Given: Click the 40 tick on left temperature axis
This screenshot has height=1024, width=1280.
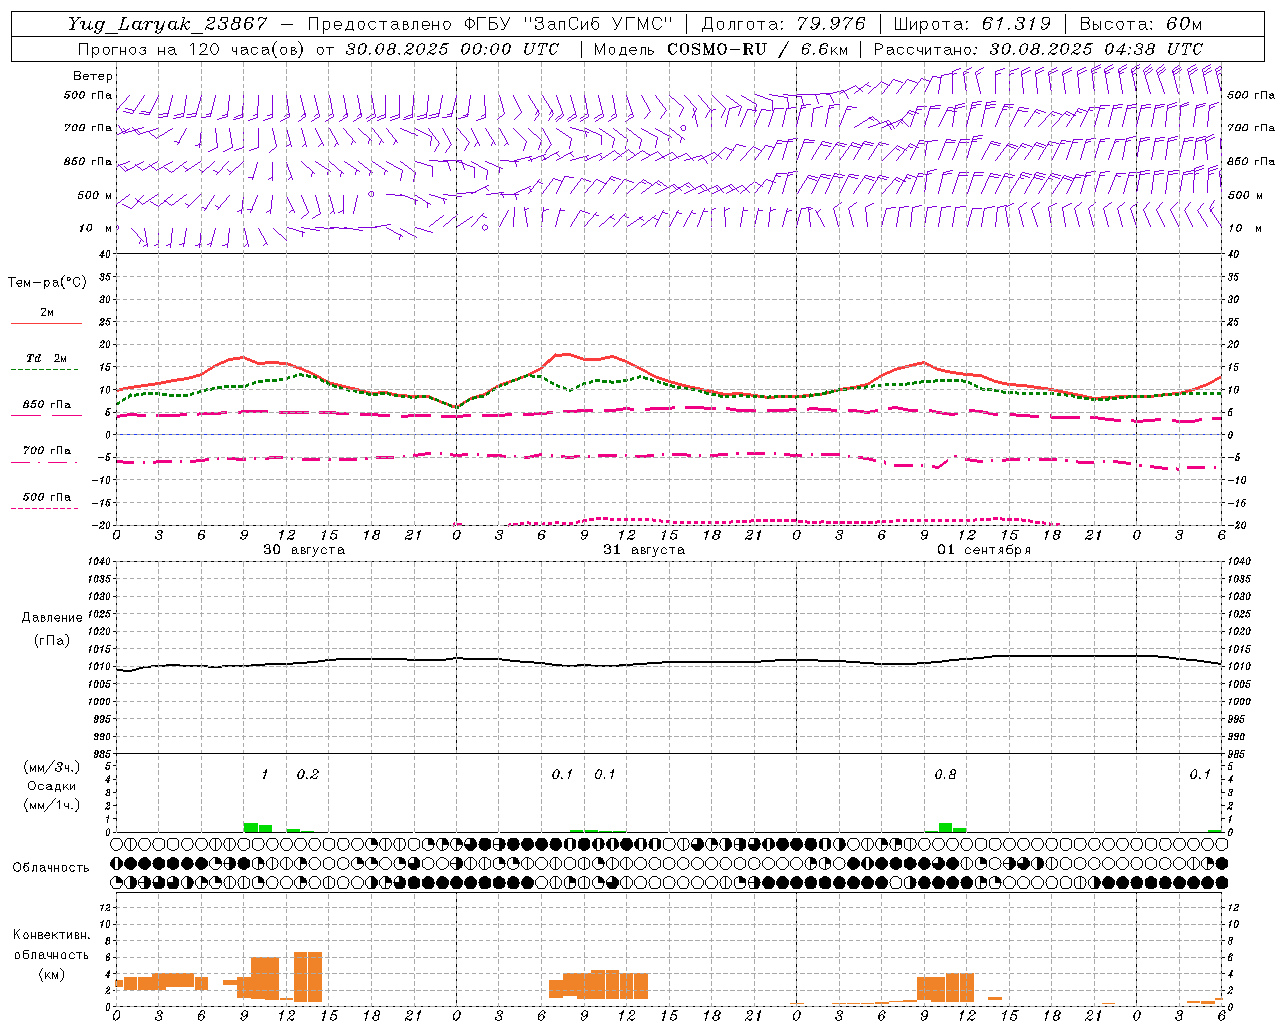Looking at the screenshot, I should tap(104, 255).
